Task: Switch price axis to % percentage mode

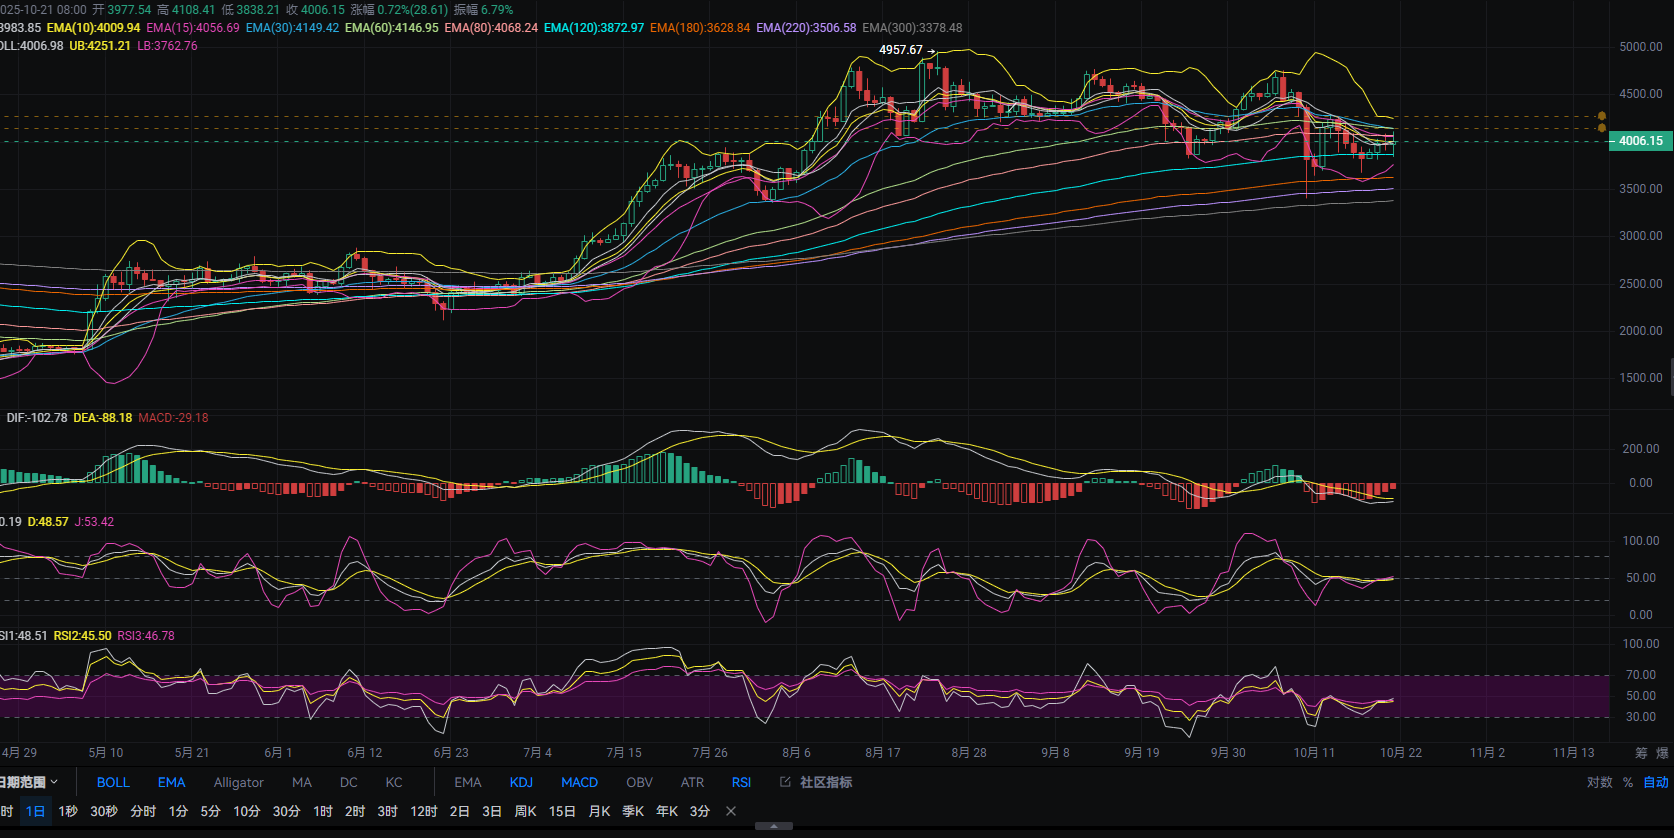Action: tap(1628, 782)
